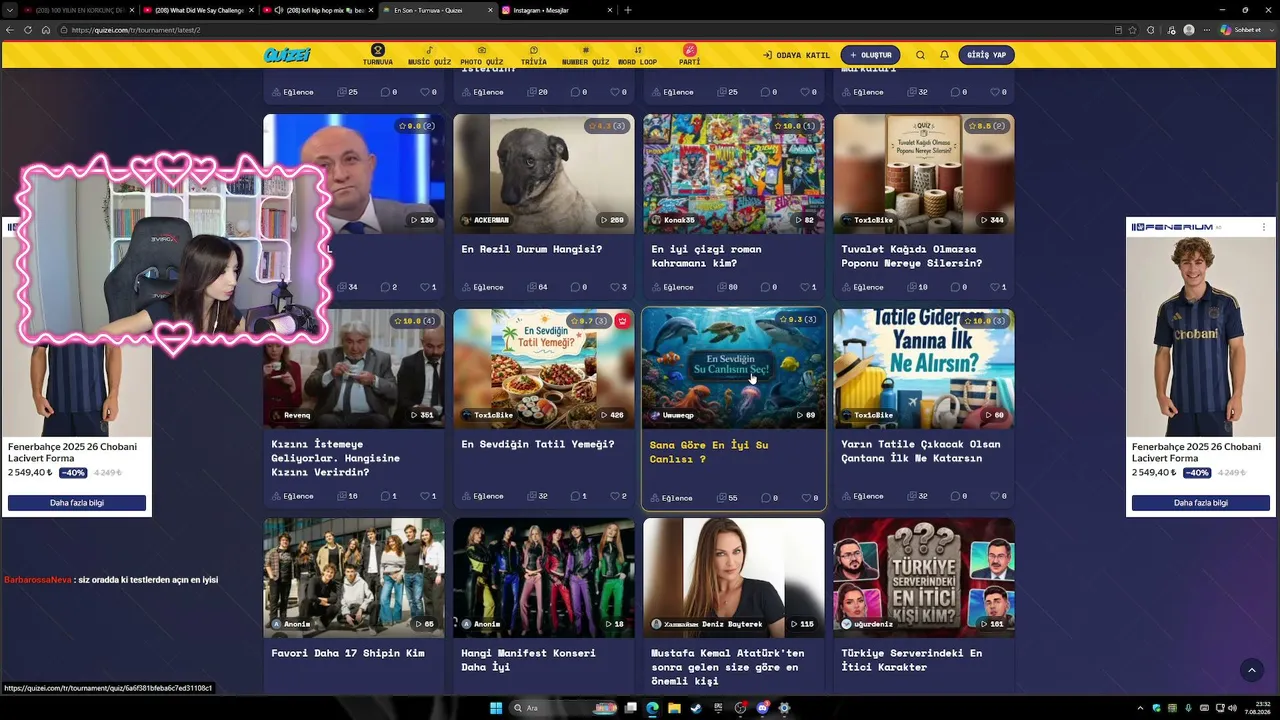Open 'Hangi Manifest Konseri Daha İyi' quiz
This screenshot has width=1280, height=720.
(528, 660)
